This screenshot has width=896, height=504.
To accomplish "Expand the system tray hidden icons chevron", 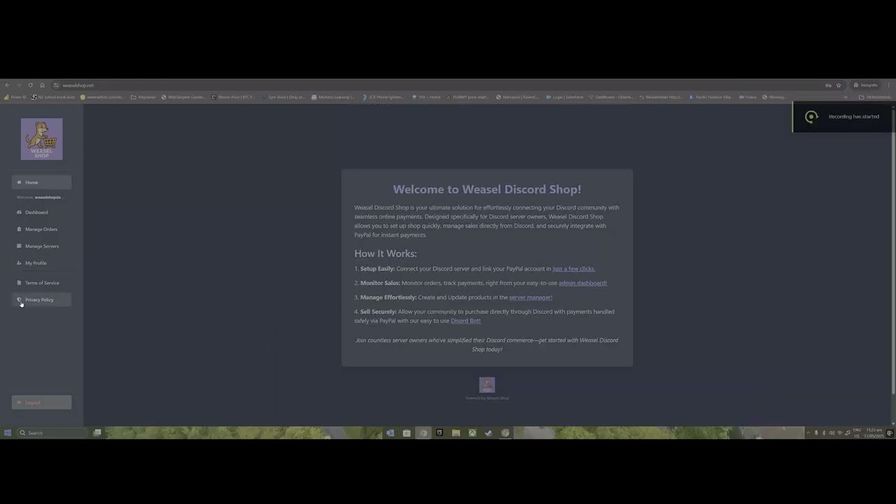I will pyautogui.click(x=808, y=433).
